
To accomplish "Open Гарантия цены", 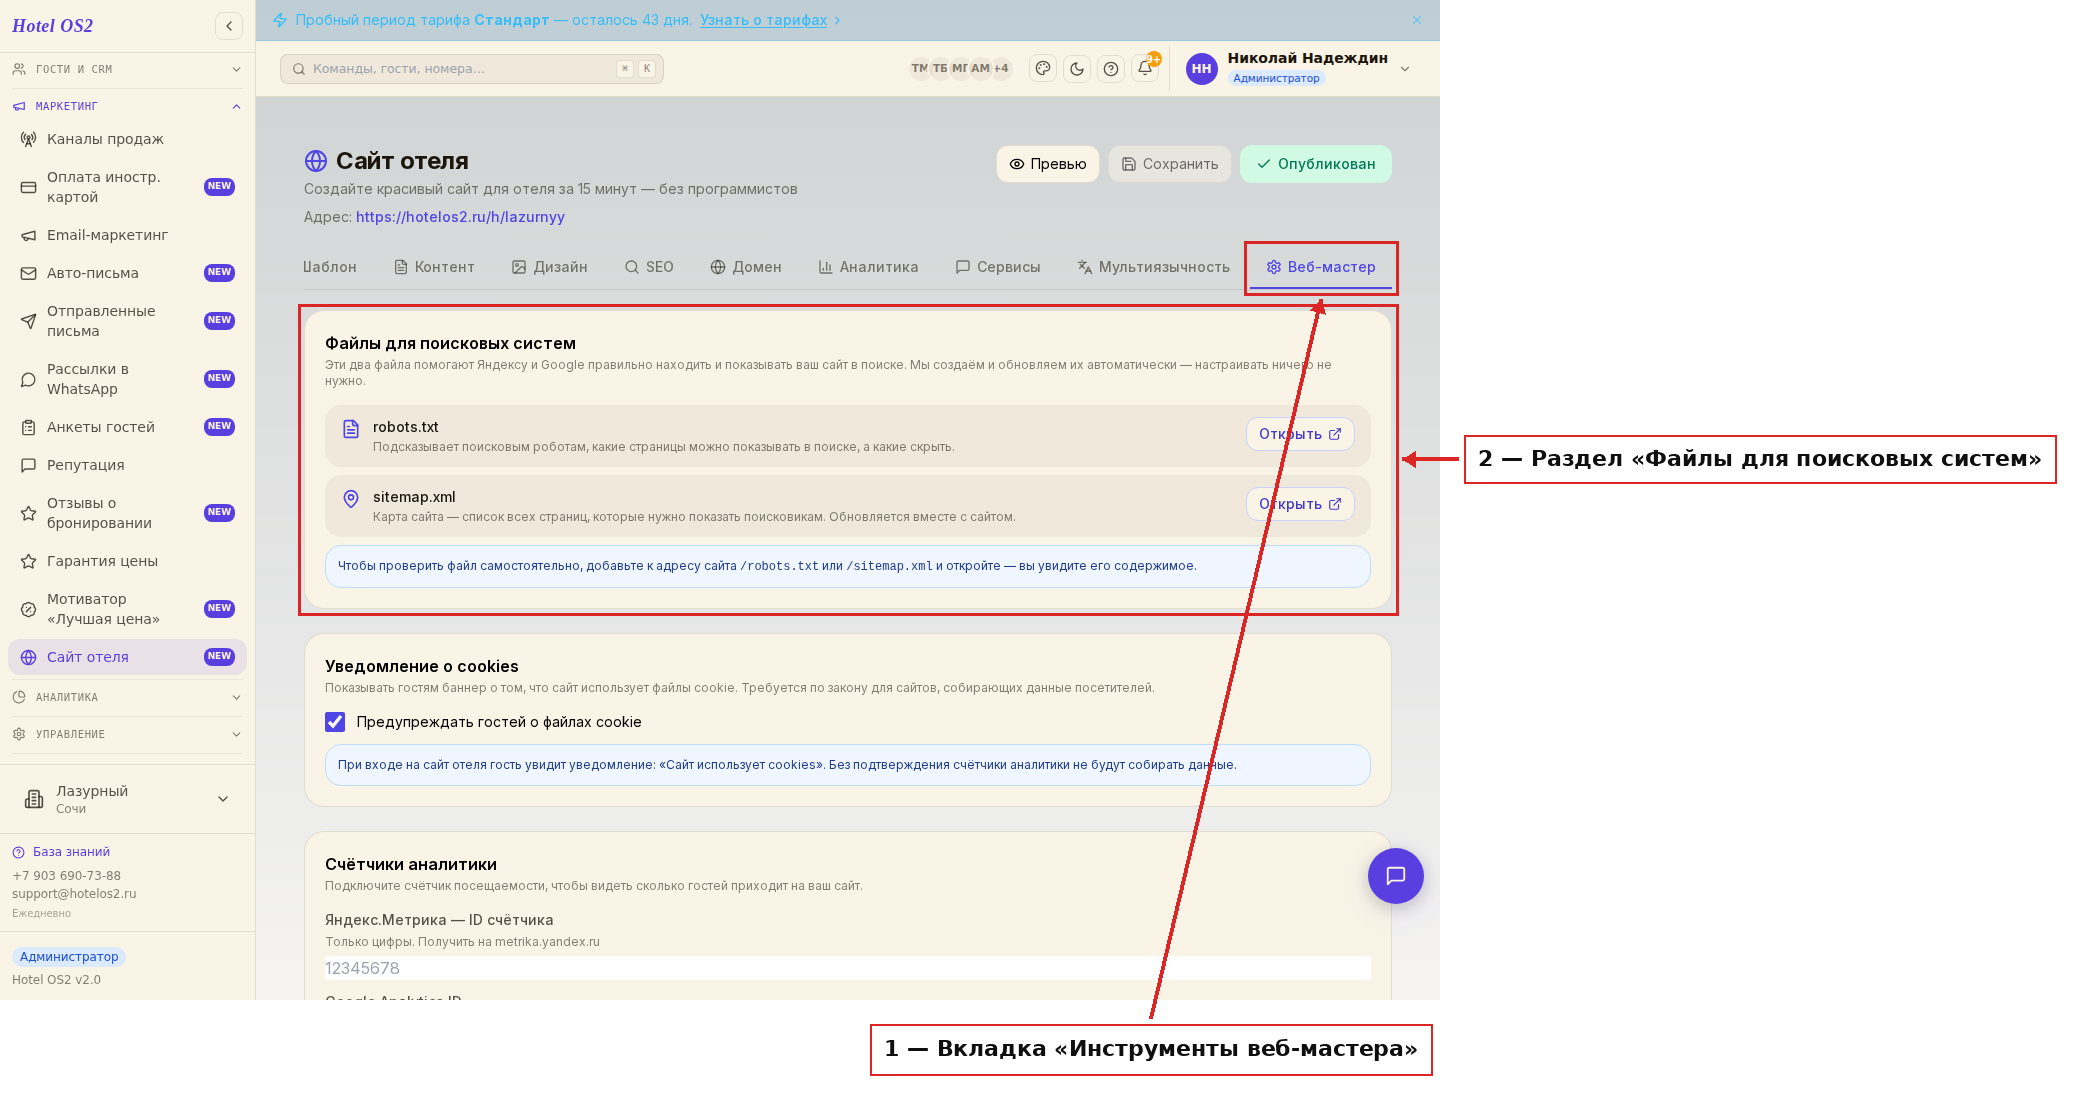I will (x=127, y=561).
